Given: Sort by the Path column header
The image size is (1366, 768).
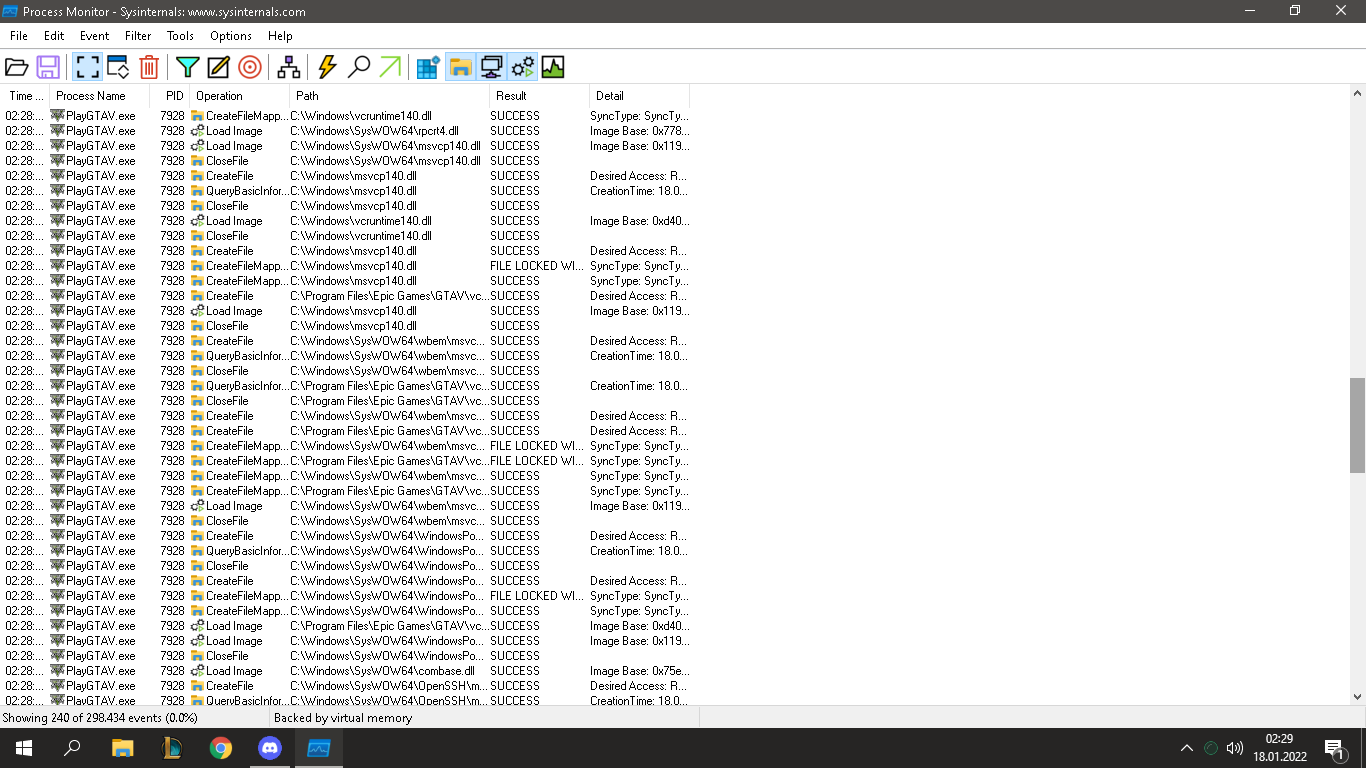Looking at the screenshot, I should click(x=390, y=96).
